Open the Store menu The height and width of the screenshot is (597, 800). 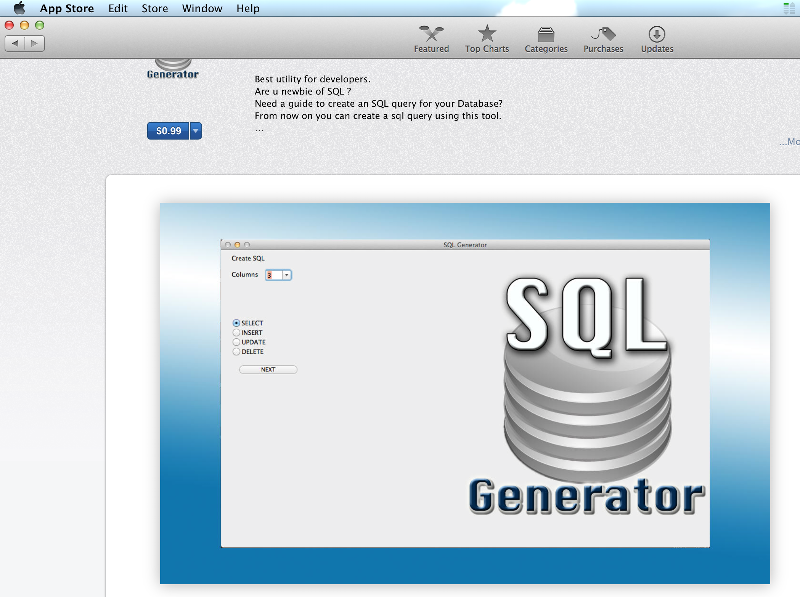[155, 8]
